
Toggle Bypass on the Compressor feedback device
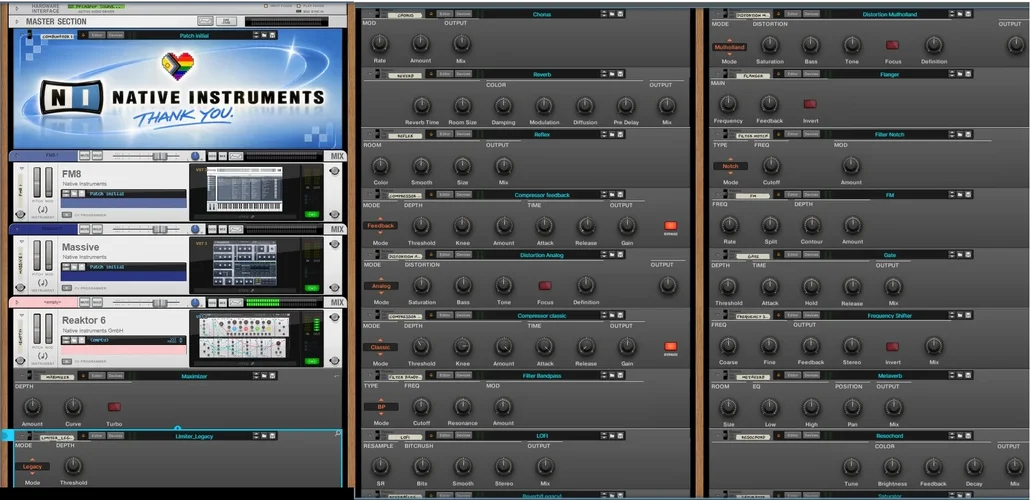(x=670, y=226)
